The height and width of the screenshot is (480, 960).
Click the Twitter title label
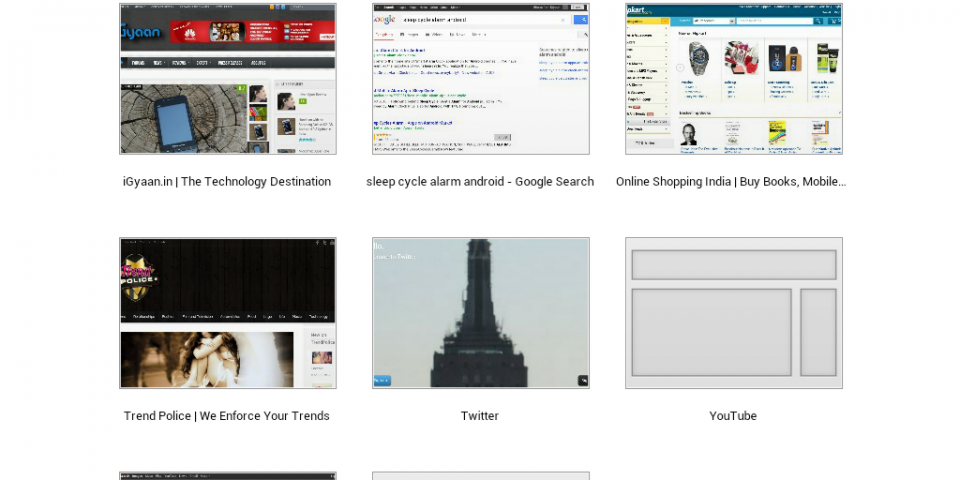coord(480,416)
